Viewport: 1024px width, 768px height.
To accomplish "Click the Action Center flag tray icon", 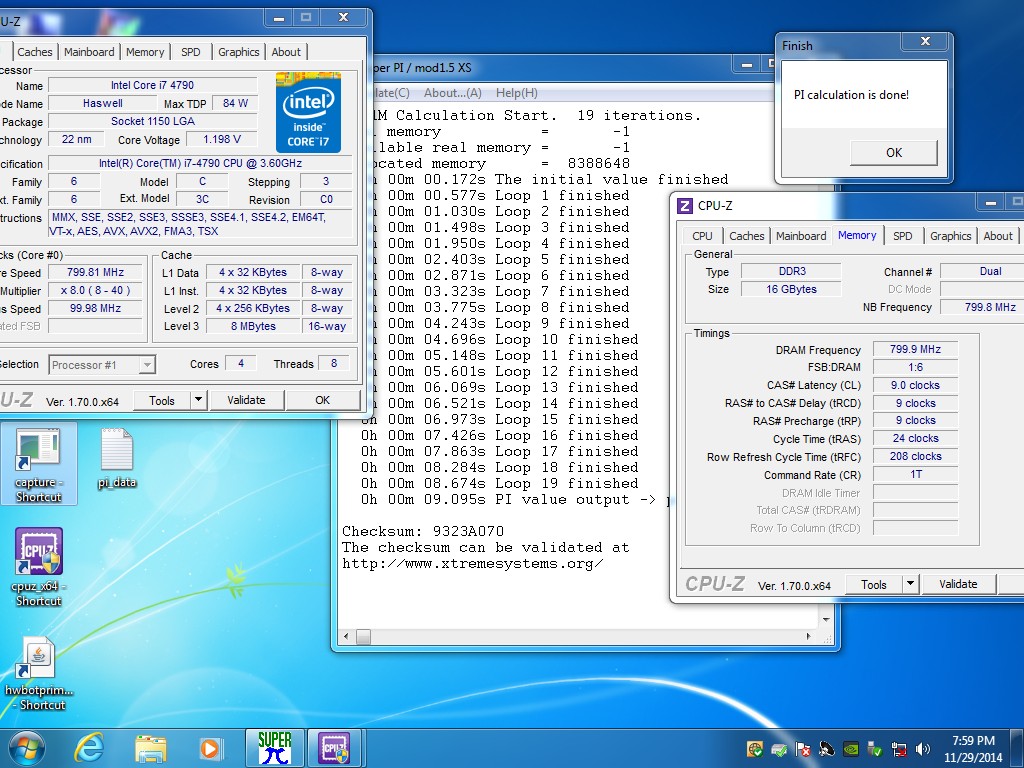I will click(803, 749).
